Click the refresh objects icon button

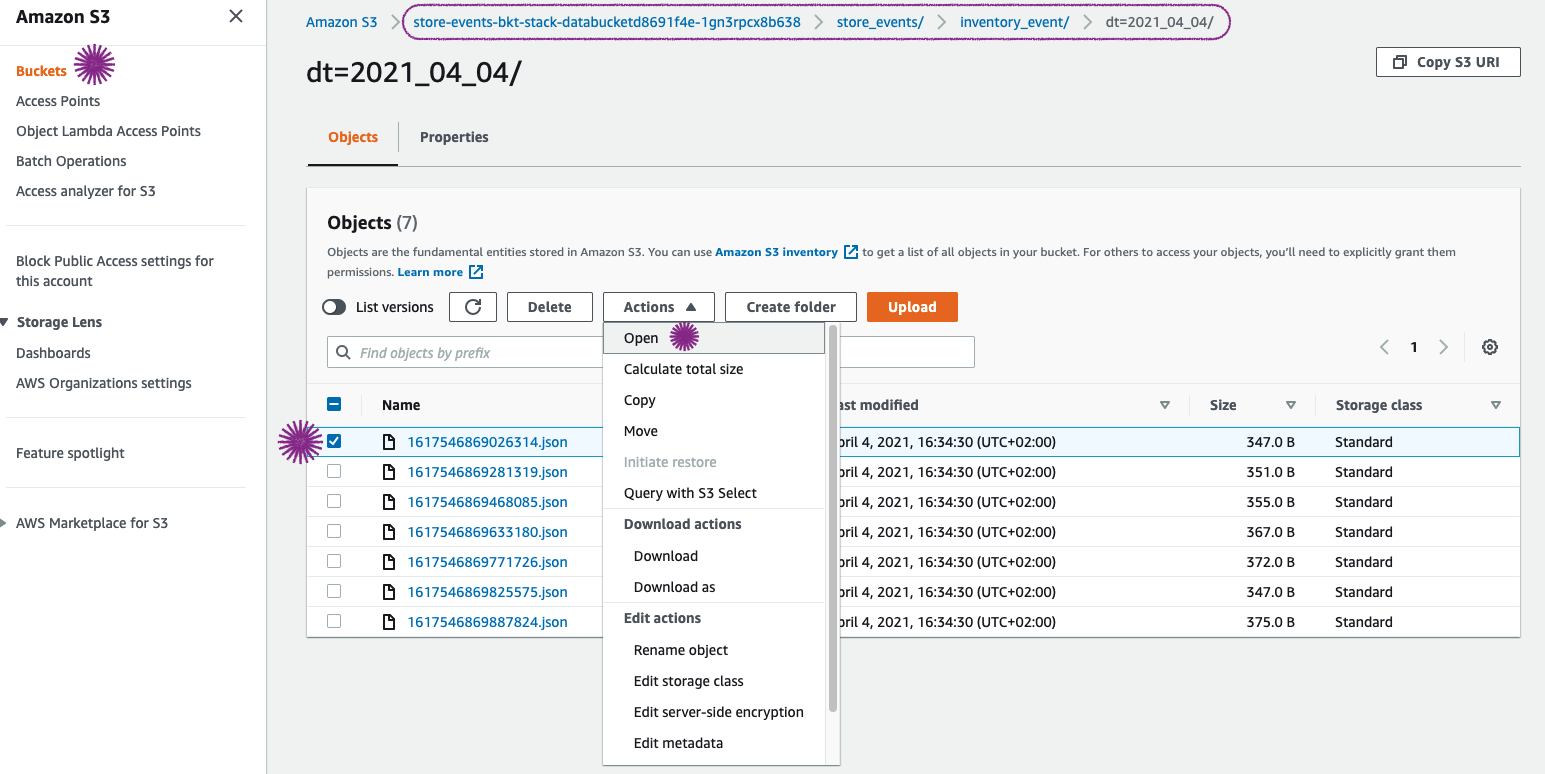[x=473, y=307]
